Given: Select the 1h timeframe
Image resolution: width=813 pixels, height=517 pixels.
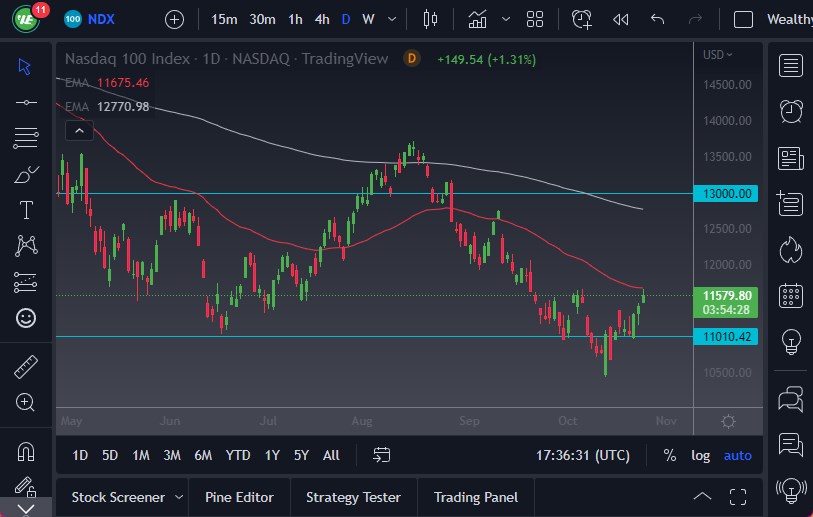Looking at the screenshot, I should (x=295, y=20).
